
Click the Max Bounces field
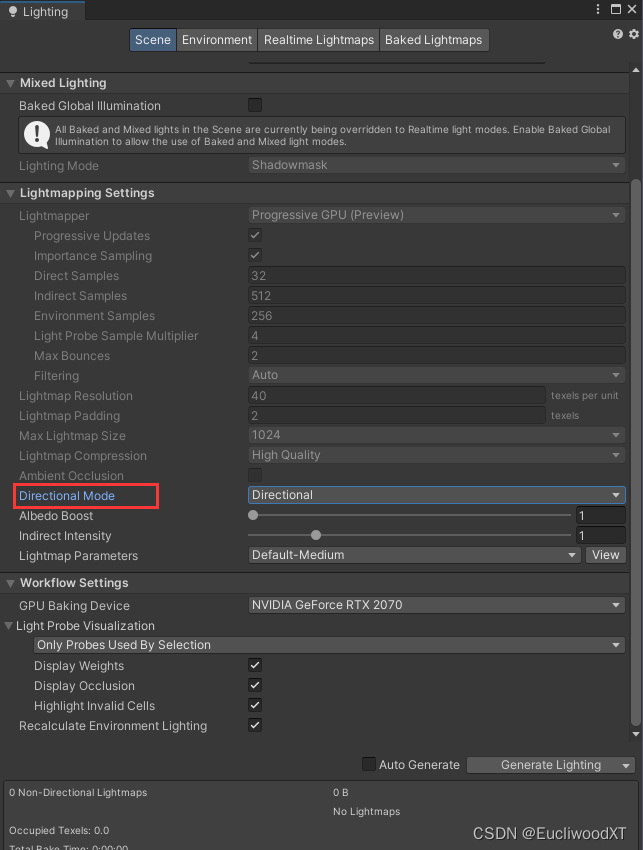[436, 356]
